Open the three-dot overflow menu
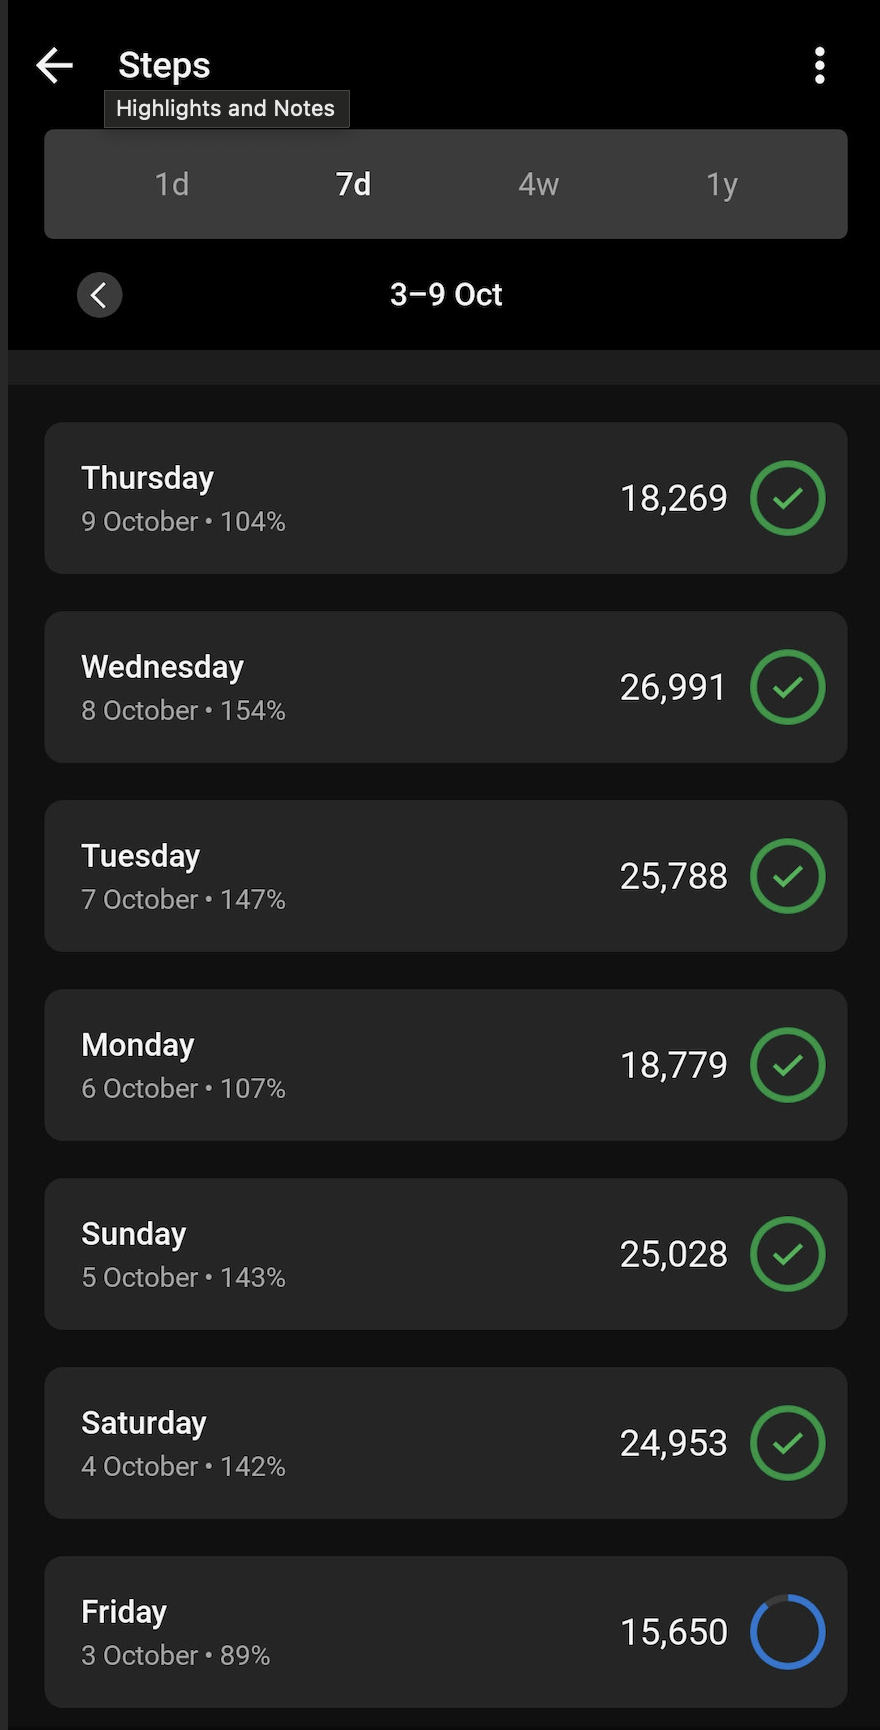The image size is (880, 1730). (819, 66)
